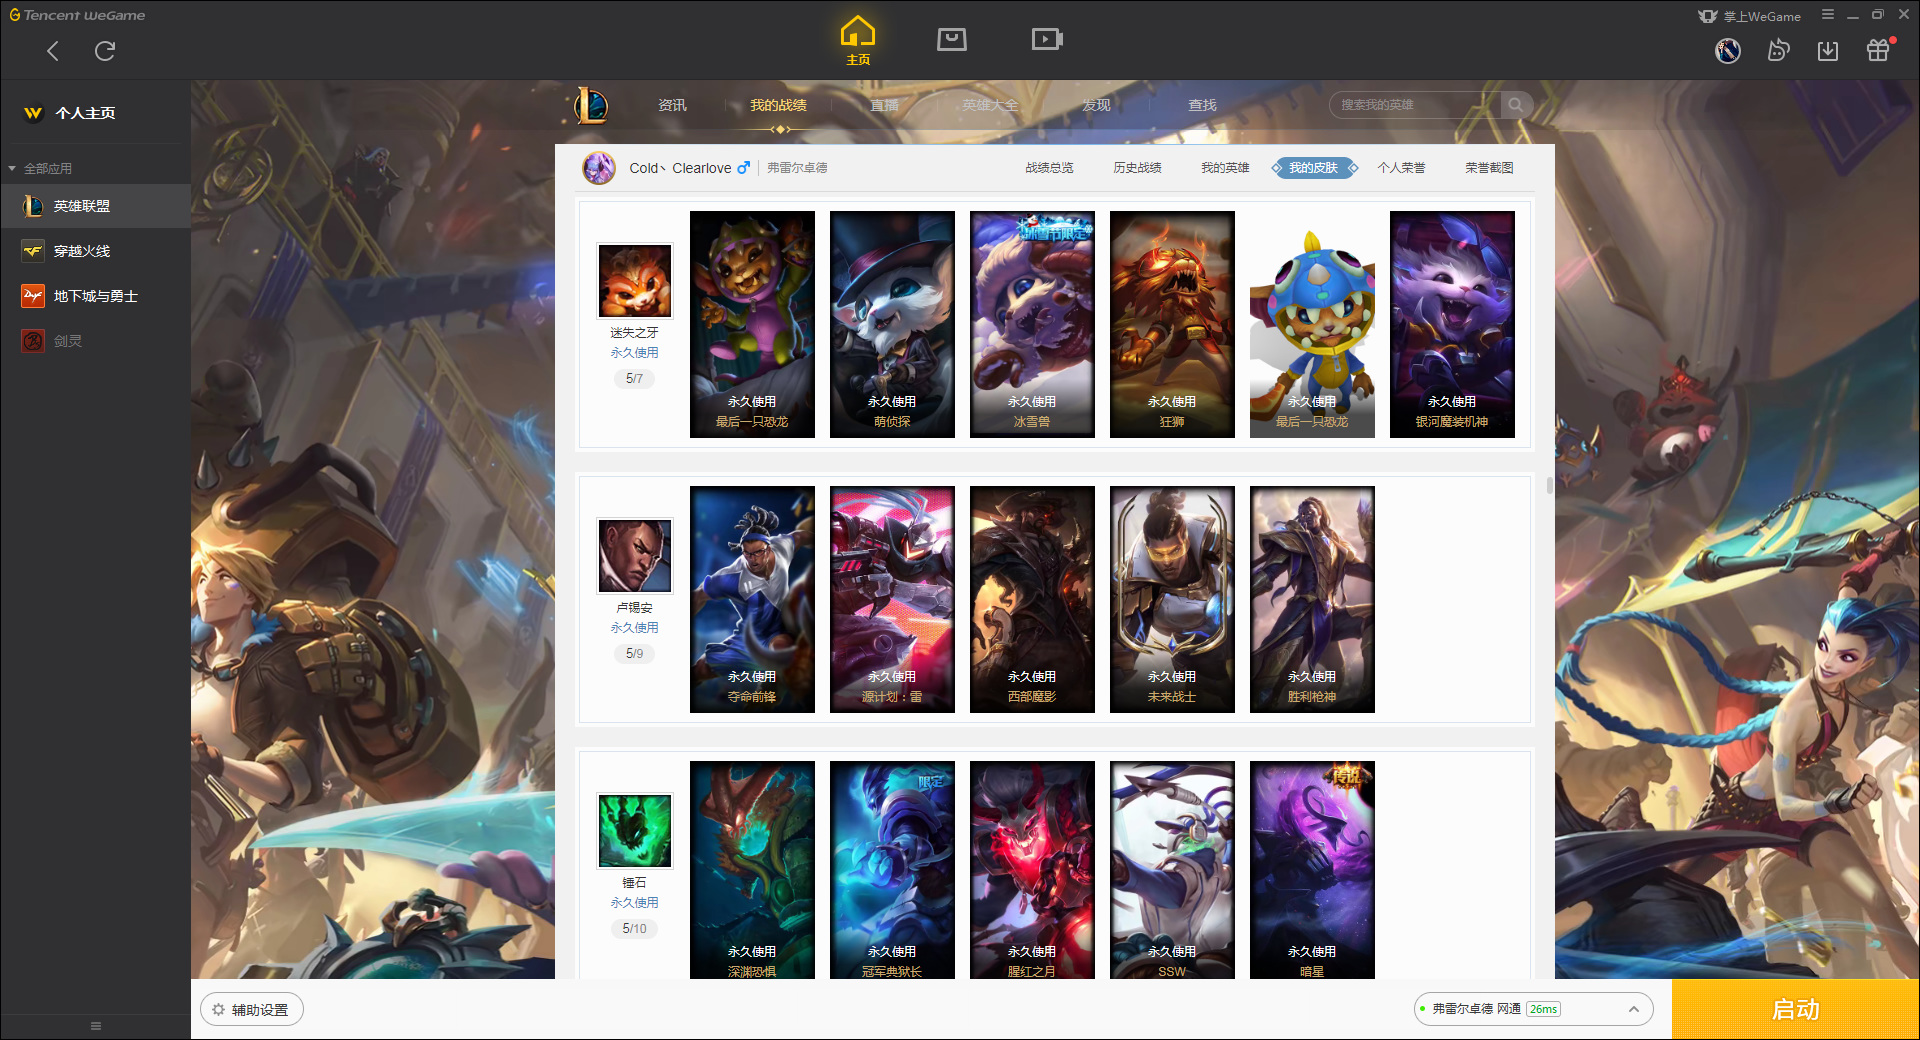
Task: Select 地下城与勇士 in the sidebar
Action: pos(95,296)
